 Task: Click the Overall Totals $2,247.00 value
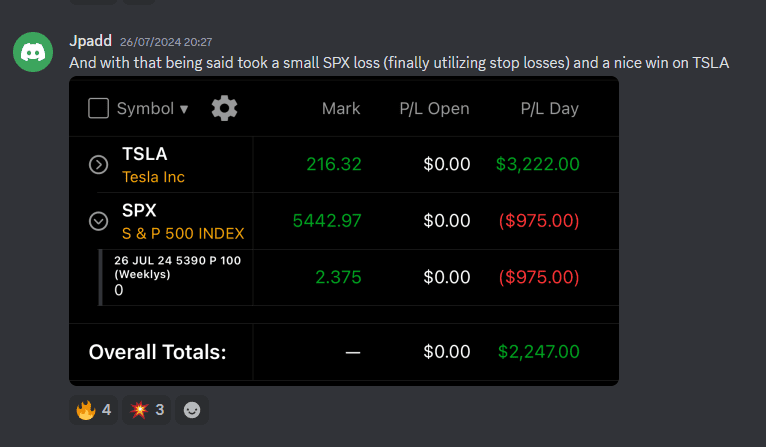coord(538,351)
